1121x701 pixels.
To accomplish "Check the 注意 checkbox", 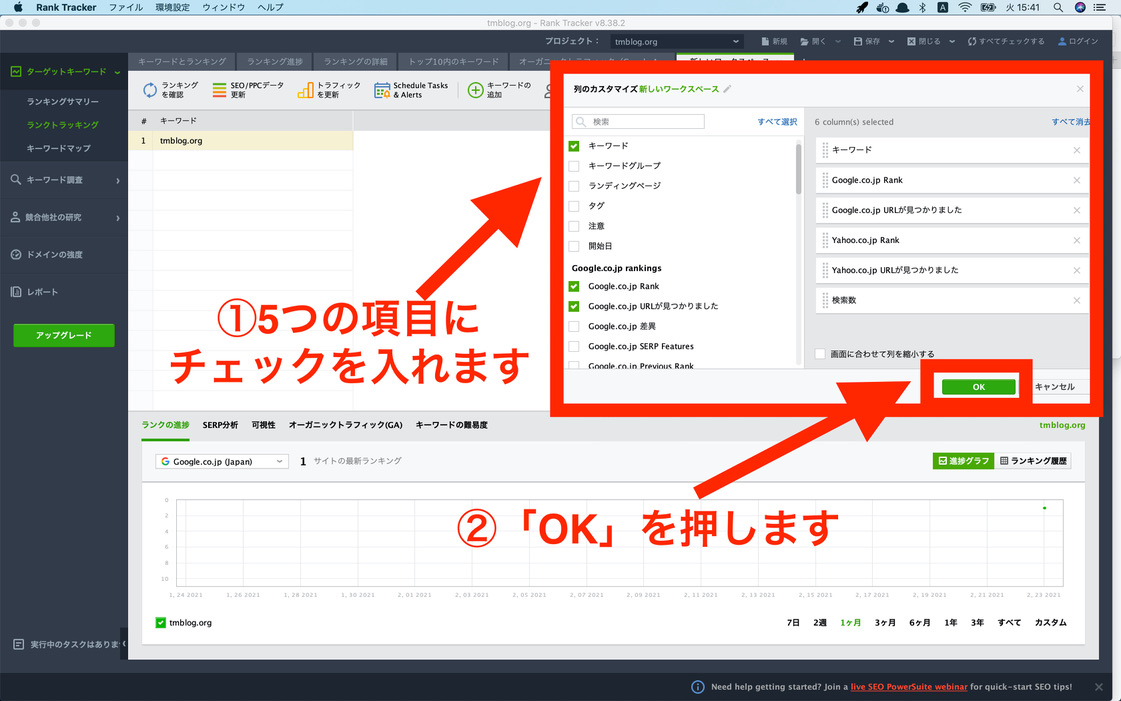I will click(573, 226).
